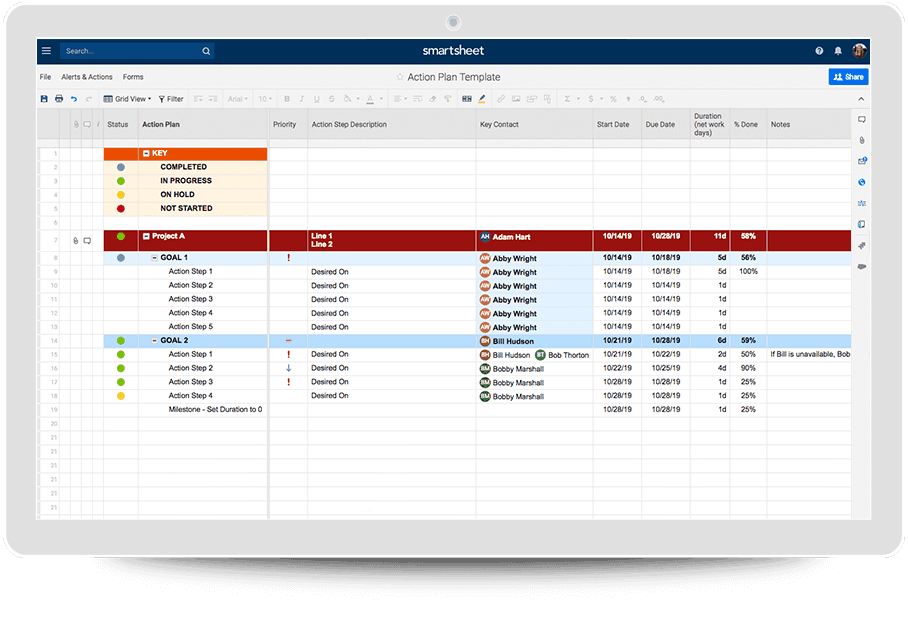
Task: Toggle bold formatting in the toolbar
Action: (287, 99)
